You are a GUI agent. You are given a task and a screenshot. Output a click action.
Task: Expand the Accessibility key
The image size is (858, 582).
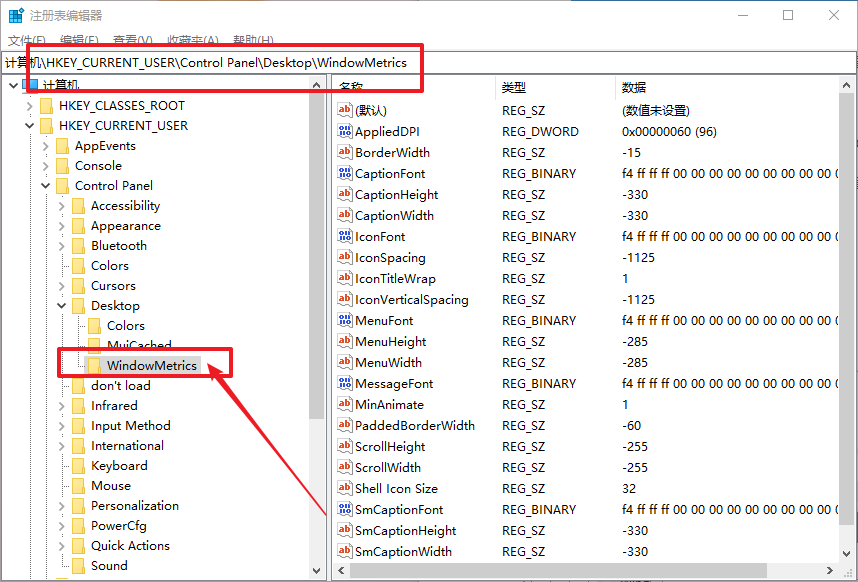[x=62, y=206]
